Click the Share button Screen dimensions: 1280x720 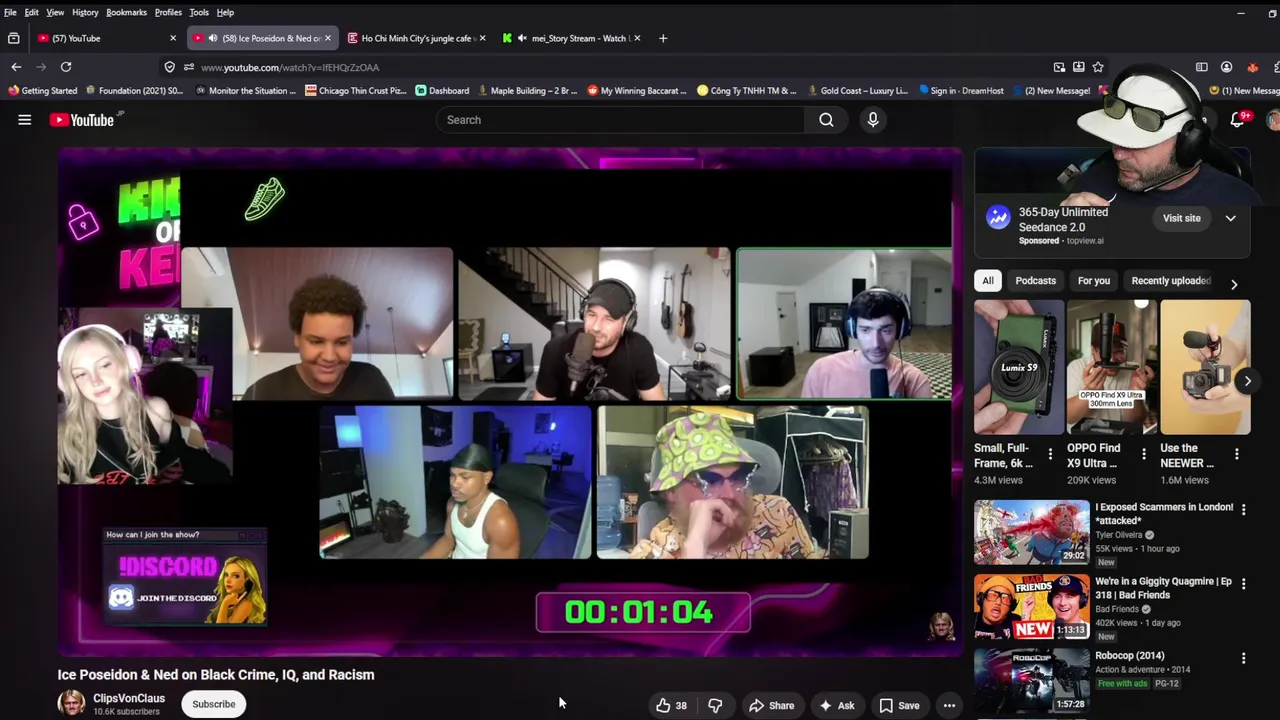[772, 706]
